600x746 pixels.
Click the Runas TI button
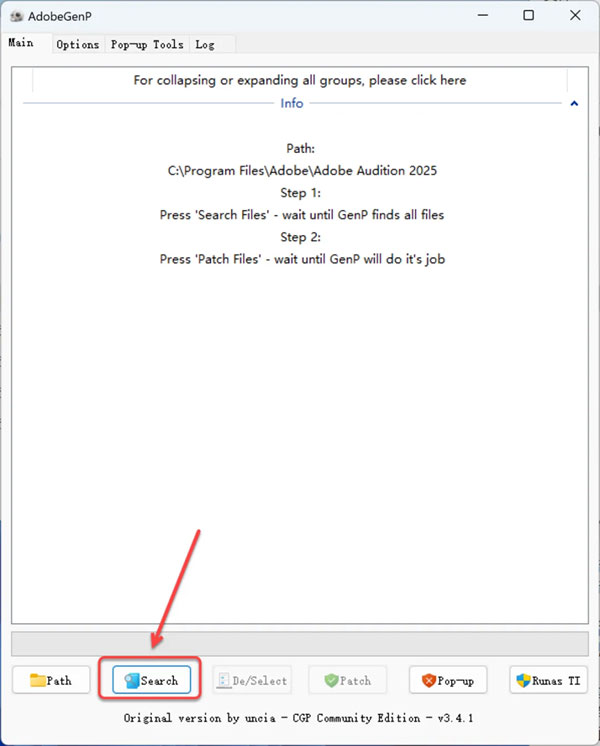tap(549, 680)
